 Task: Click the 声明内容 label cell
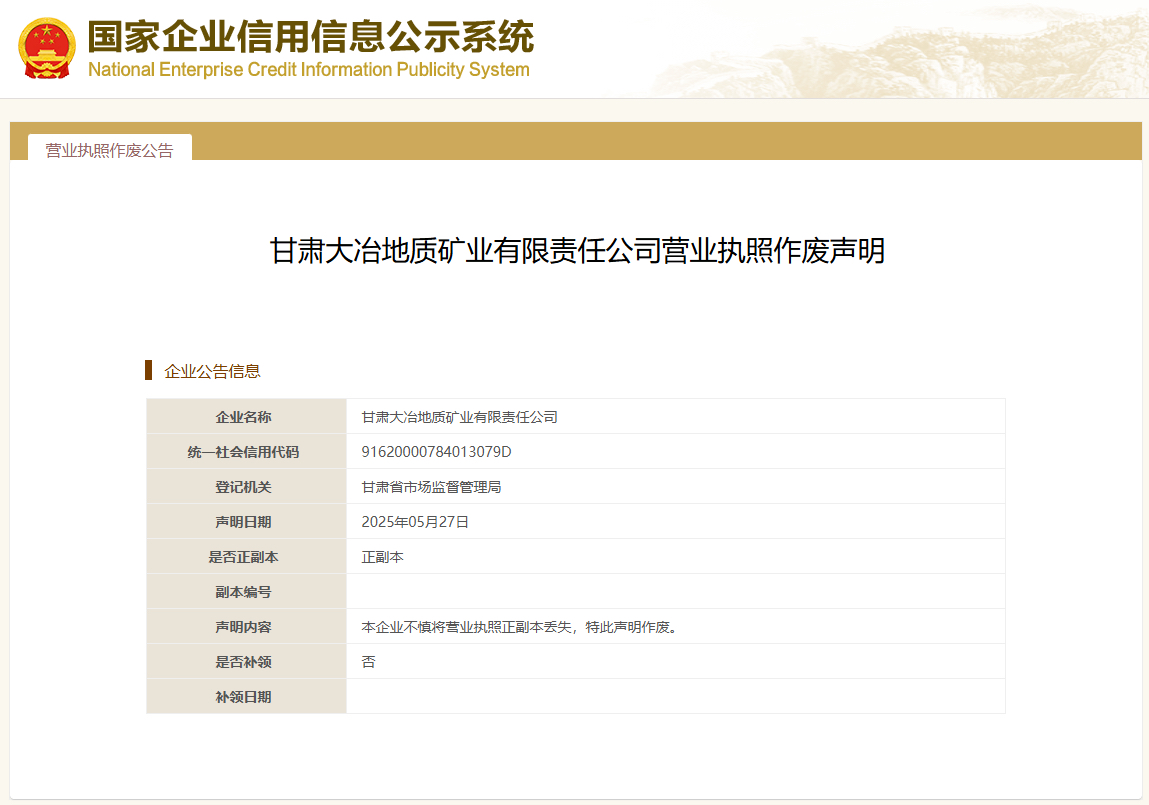[x=246, y=627]
